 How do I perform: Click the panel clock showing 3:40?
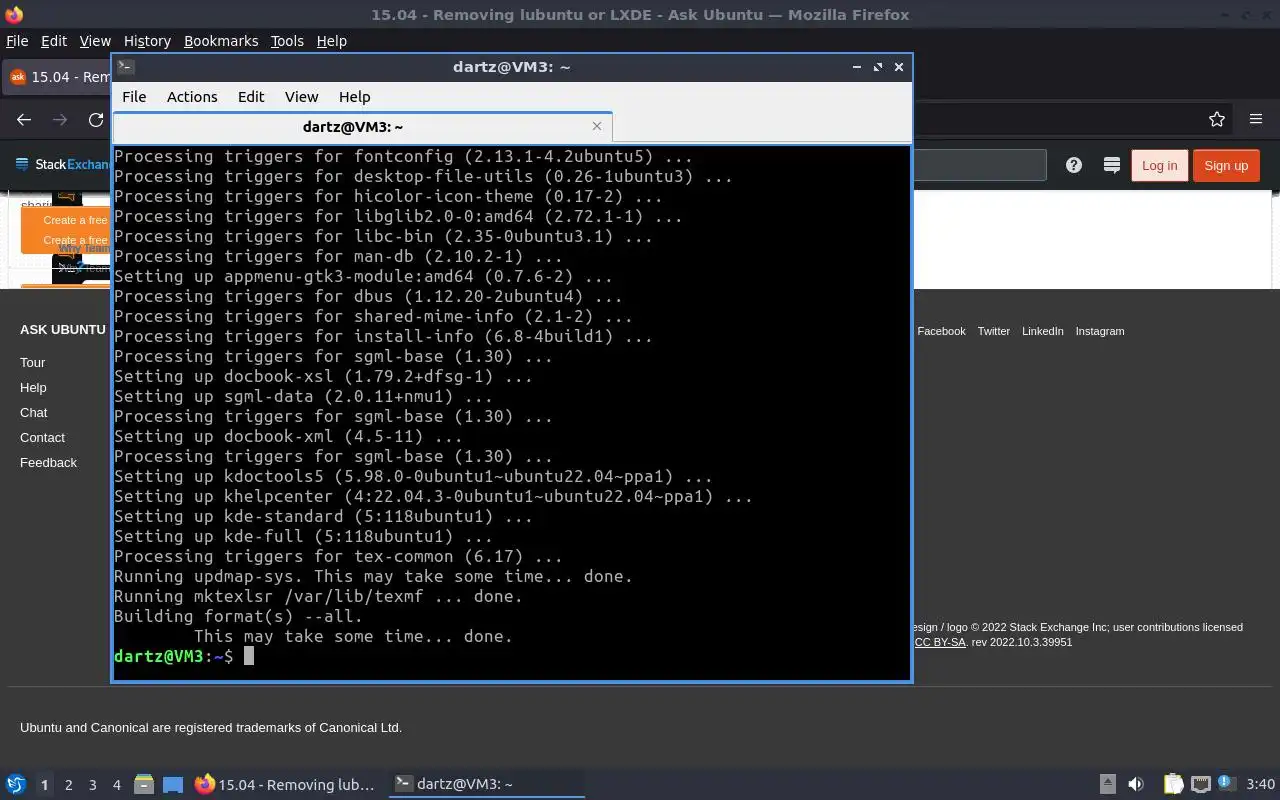(x=1261, y=784)
